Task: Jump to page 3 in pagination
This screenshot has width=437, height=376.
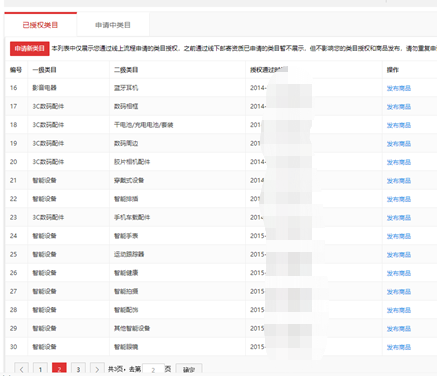Action: (78, 369)
